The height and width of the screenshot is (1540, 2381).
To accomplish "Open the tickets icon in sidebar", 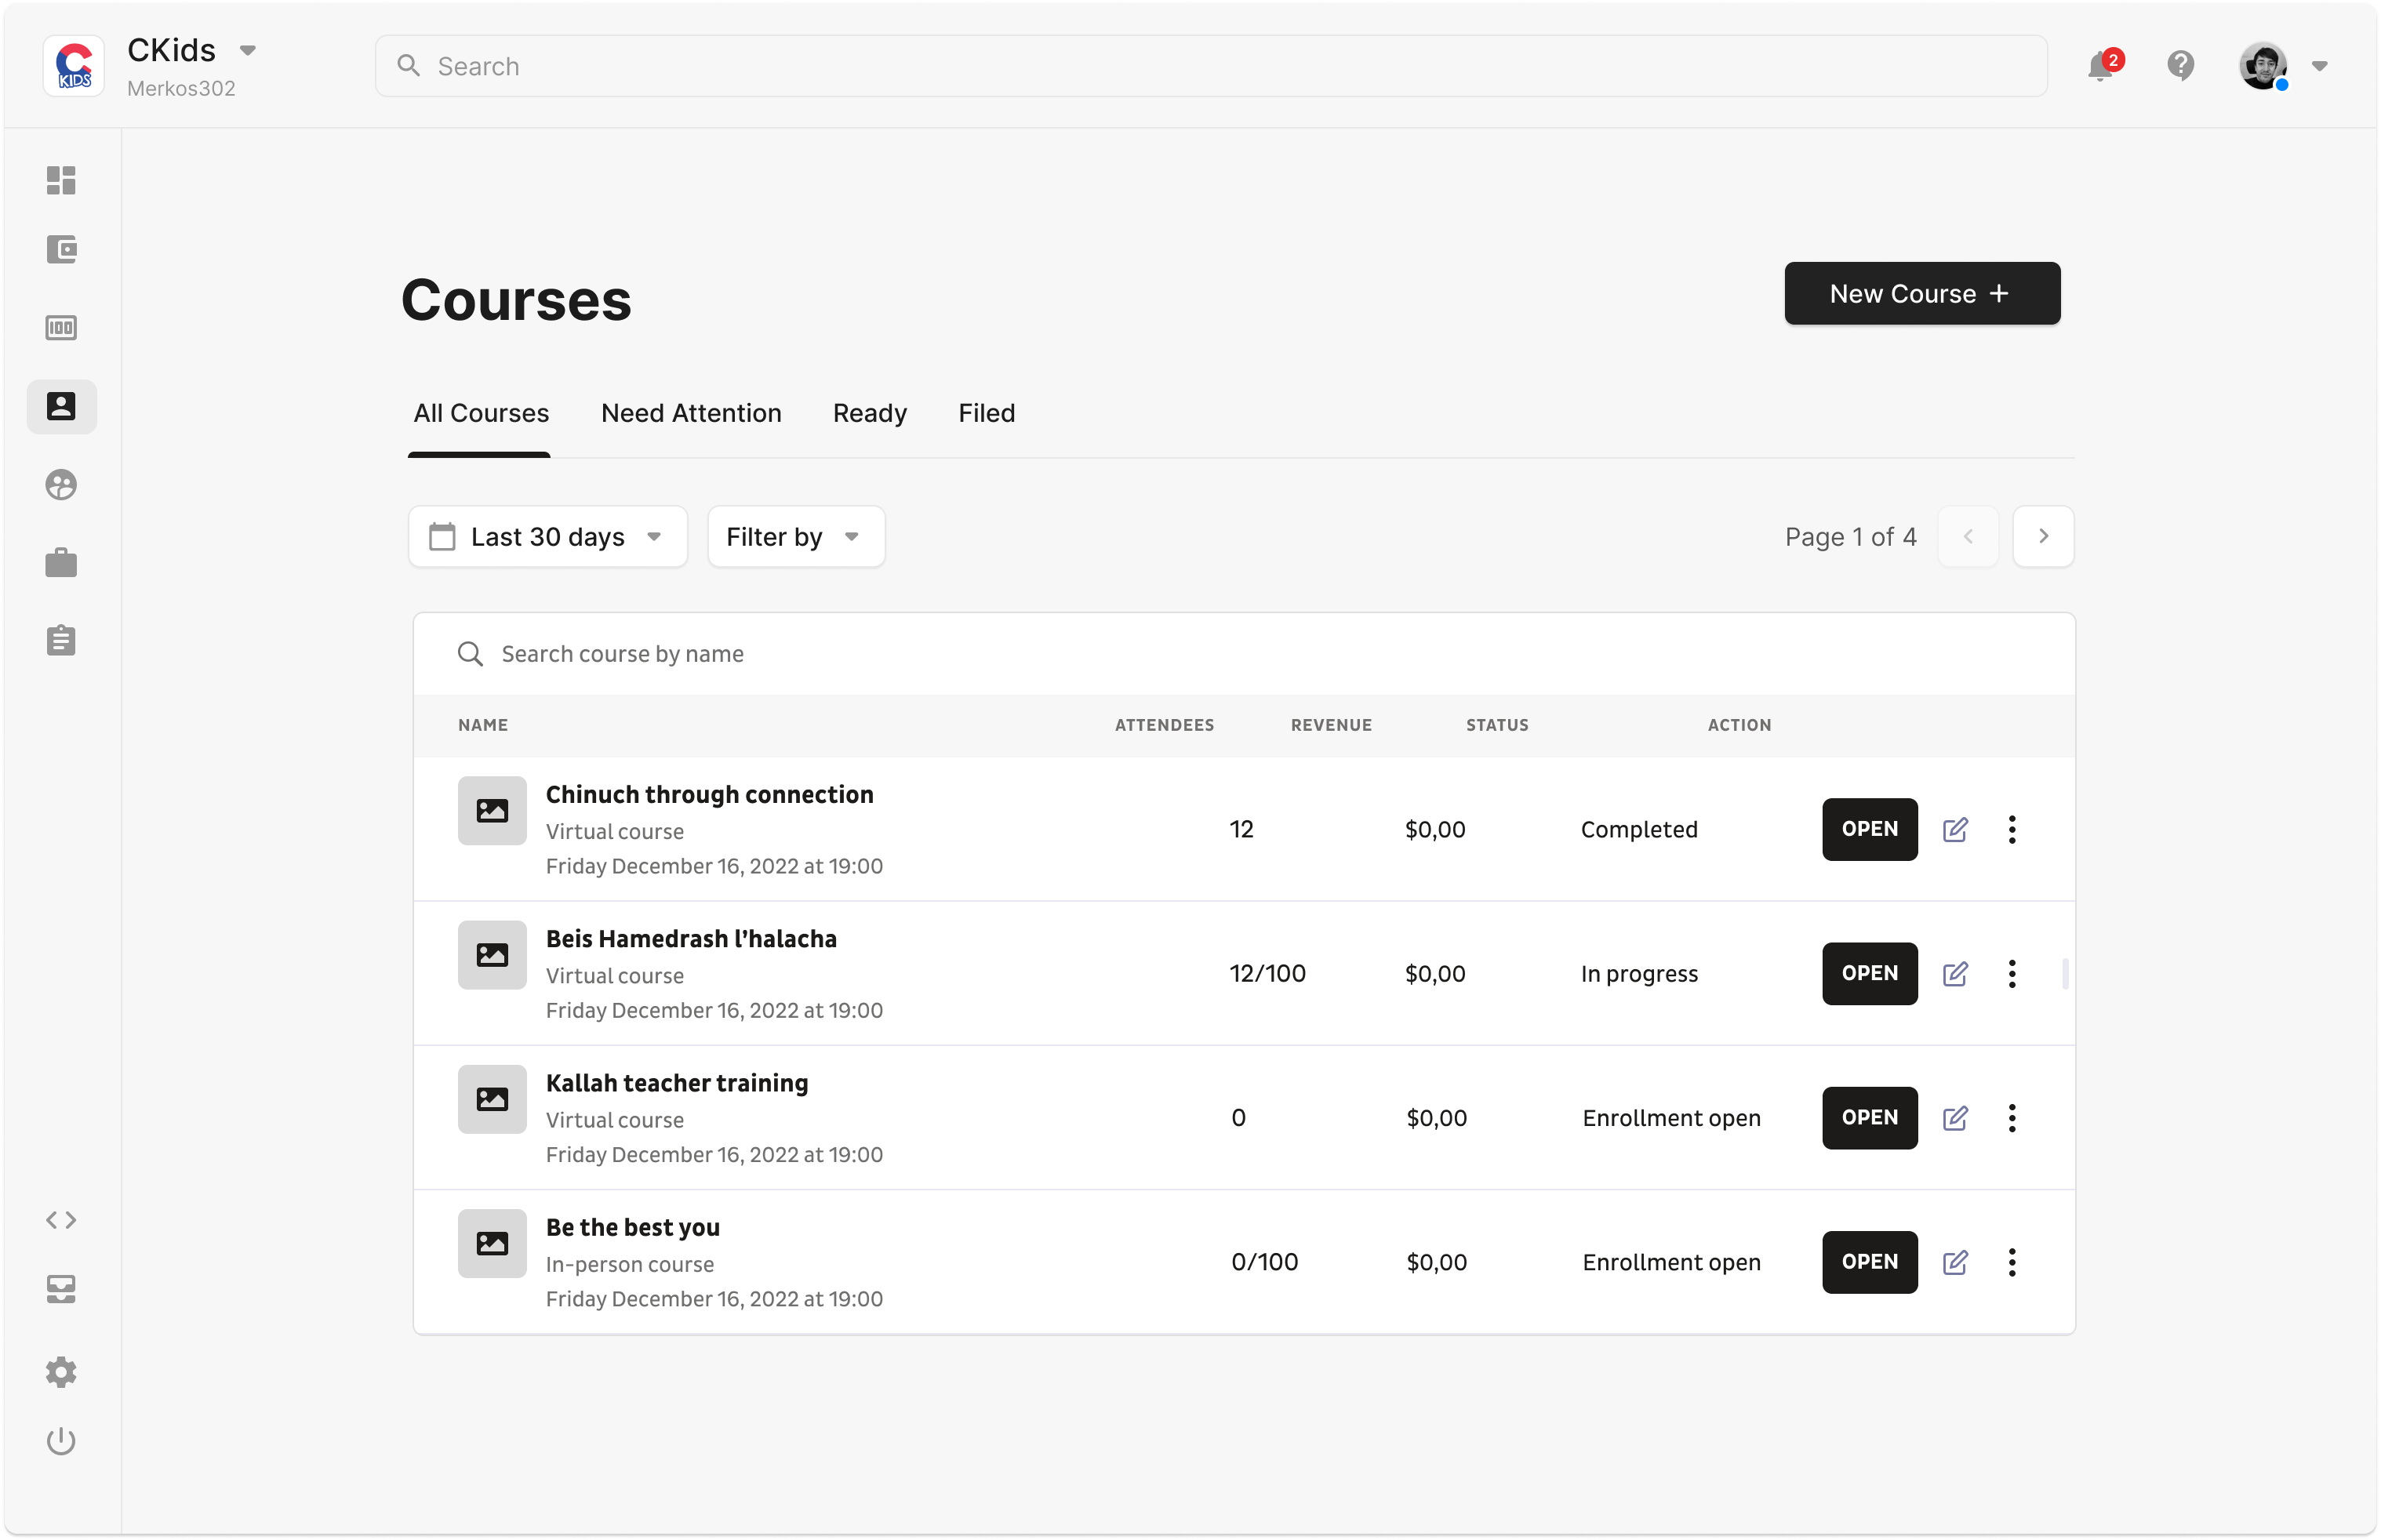I will tap(61, 328).
